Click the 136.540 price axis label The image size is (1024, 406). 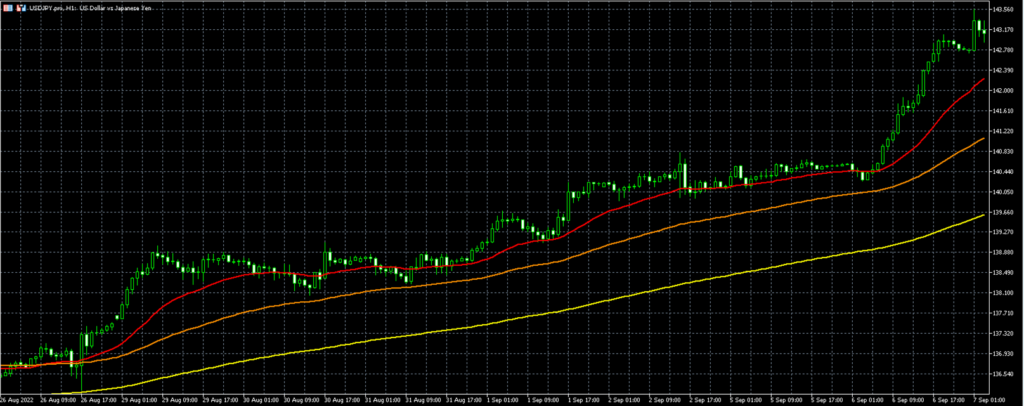[1005, 374]
